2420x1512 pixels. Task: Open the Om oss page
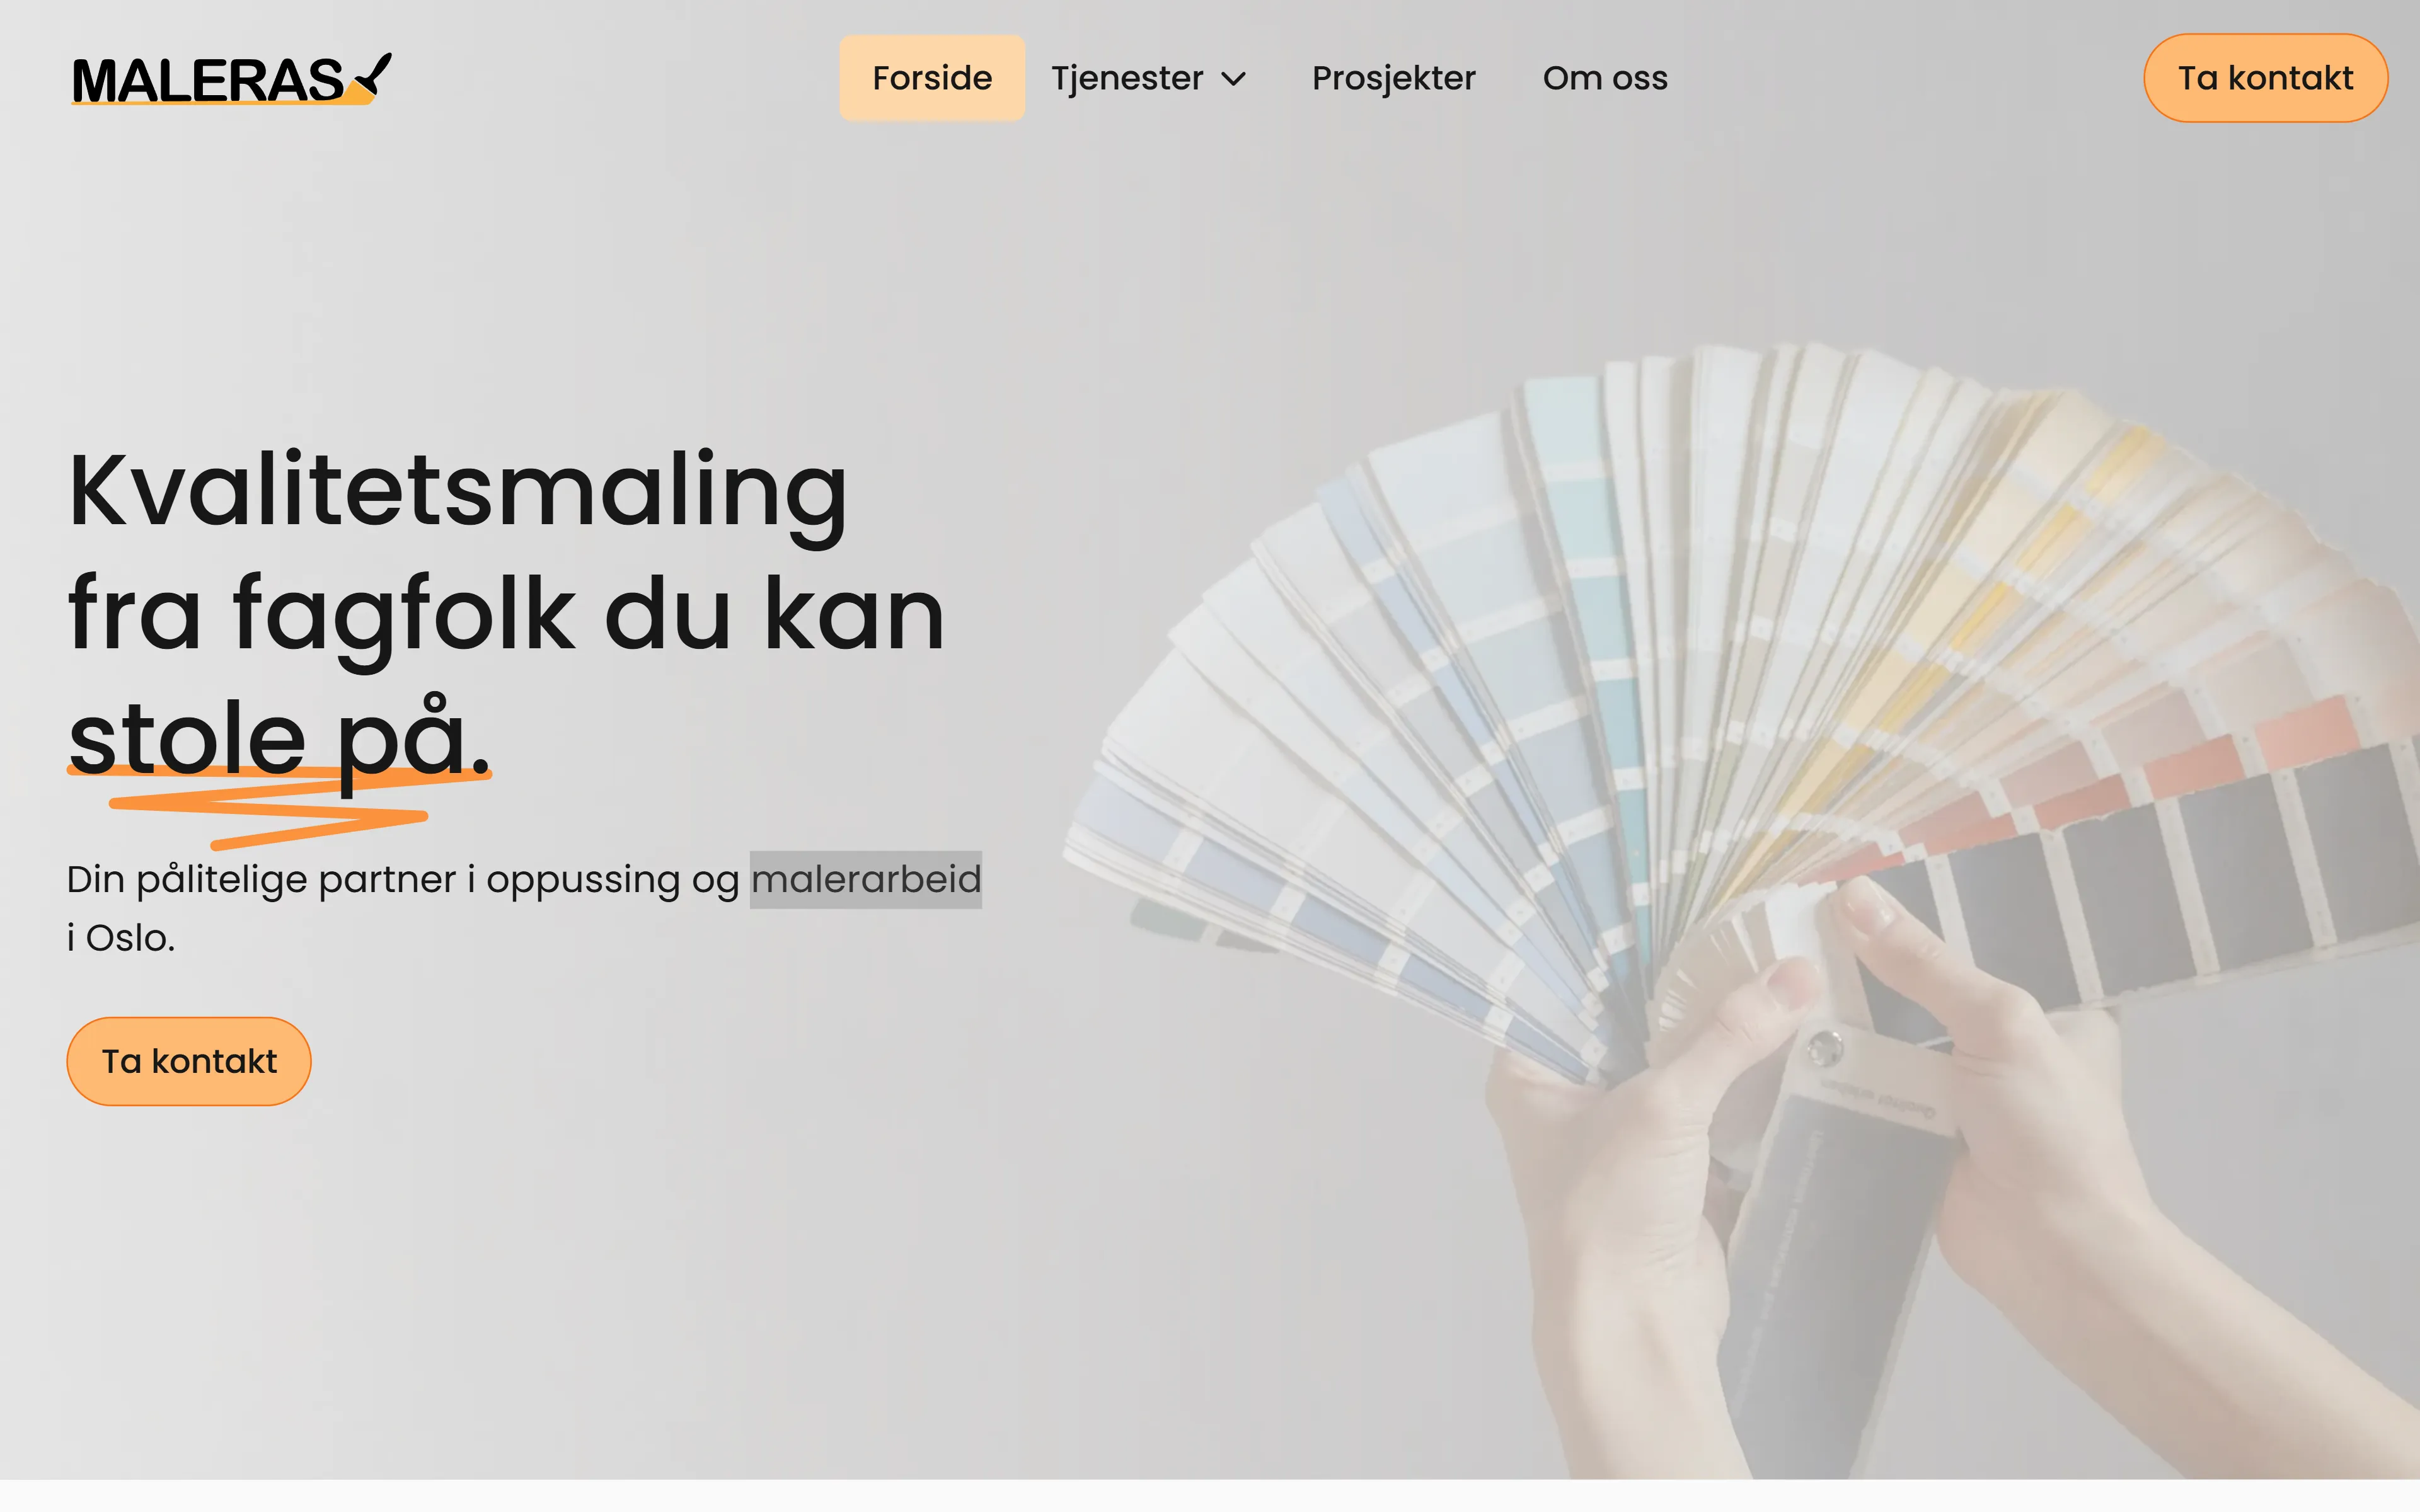point(1605,78)
